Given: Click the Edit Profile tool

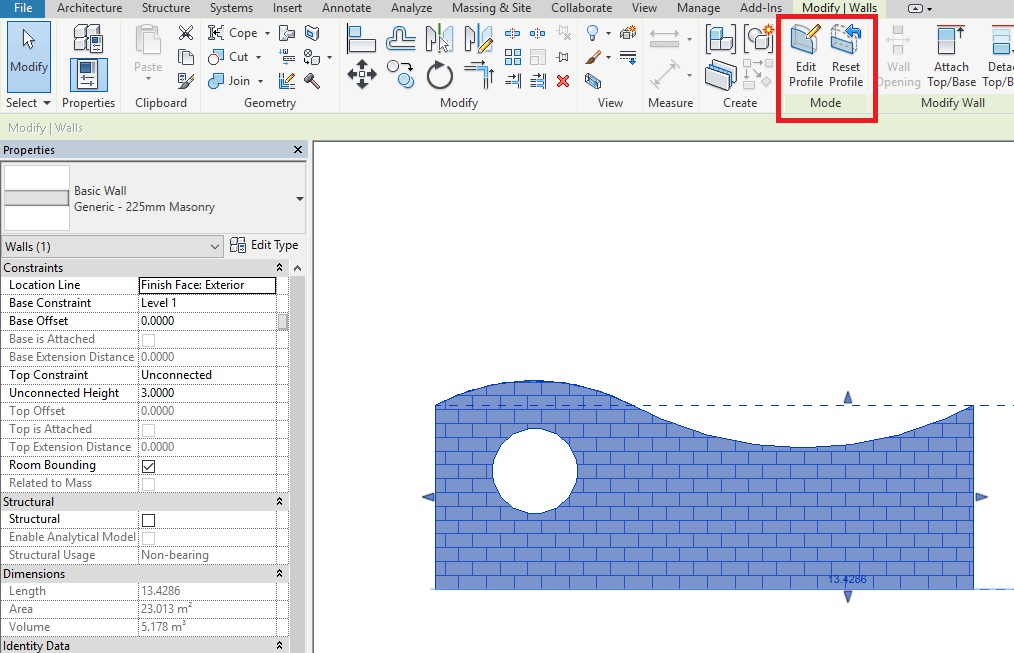Looking at the screenshot, I should (805, 55).
